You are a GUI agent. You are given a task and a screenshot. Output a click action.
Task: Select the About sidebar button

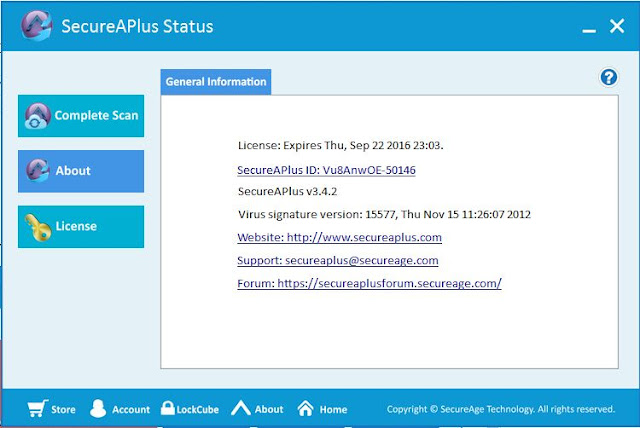[81, 171]
